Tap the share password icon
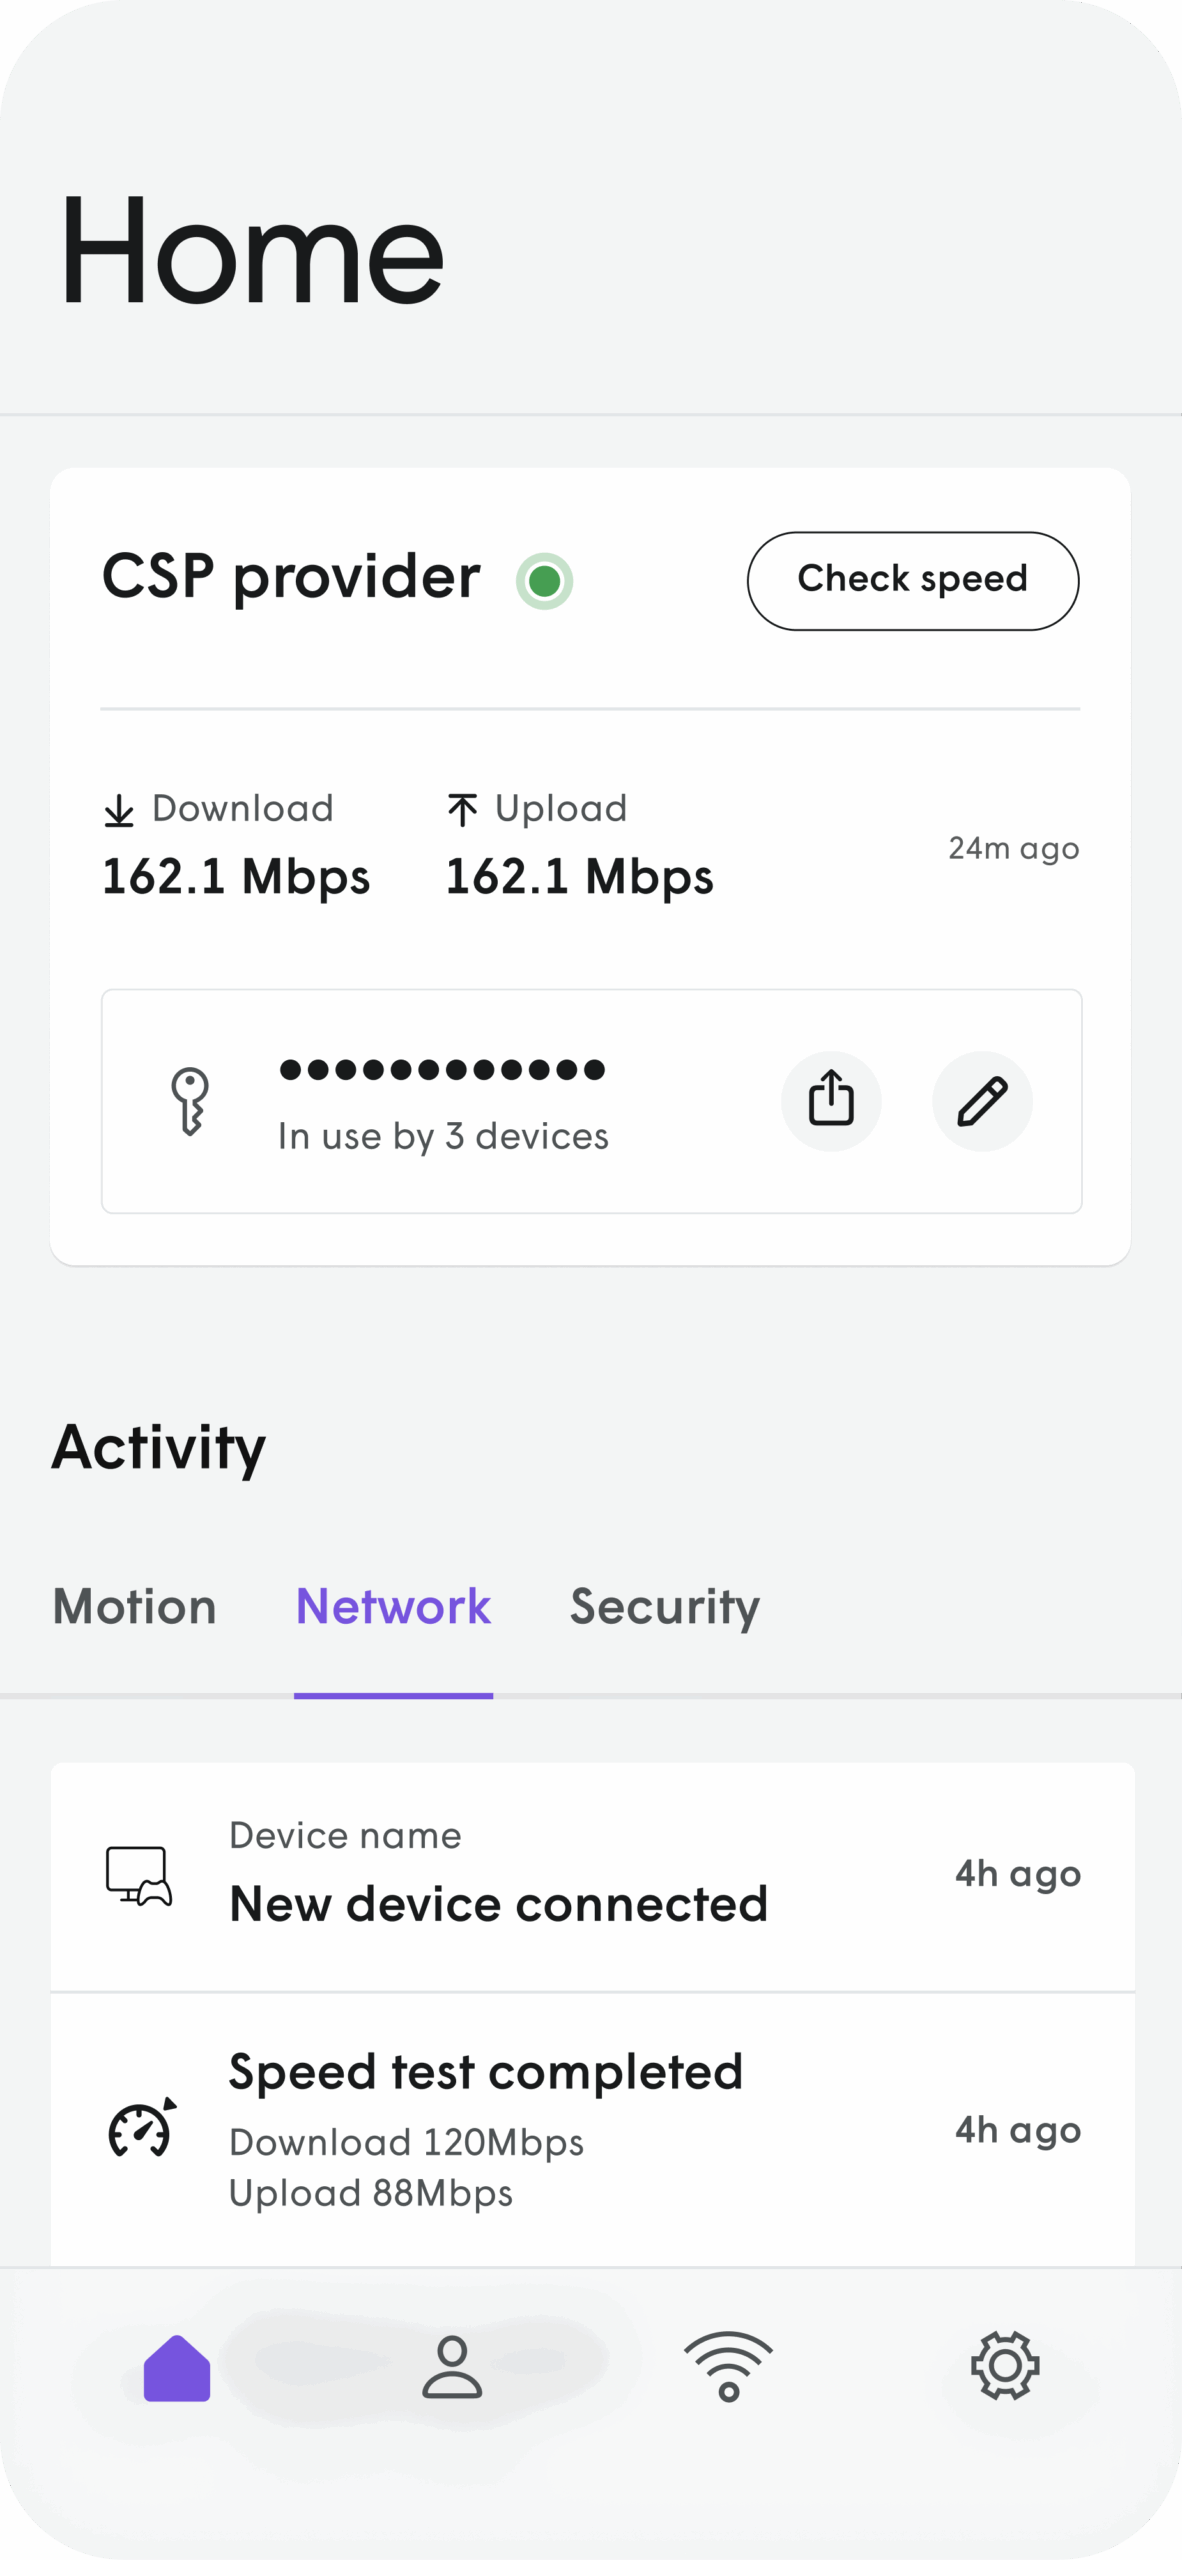Viewport: 1182px width, 2560px height. click(830, 1100)
